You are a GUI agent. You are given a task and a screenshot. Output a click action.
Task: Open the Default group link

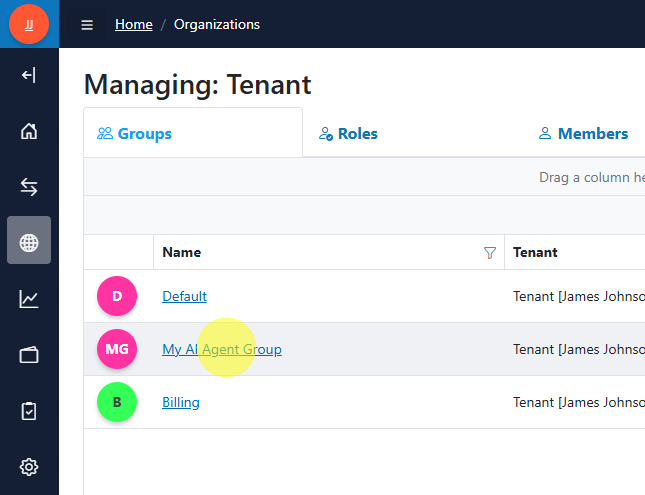(x=184, y=296)
